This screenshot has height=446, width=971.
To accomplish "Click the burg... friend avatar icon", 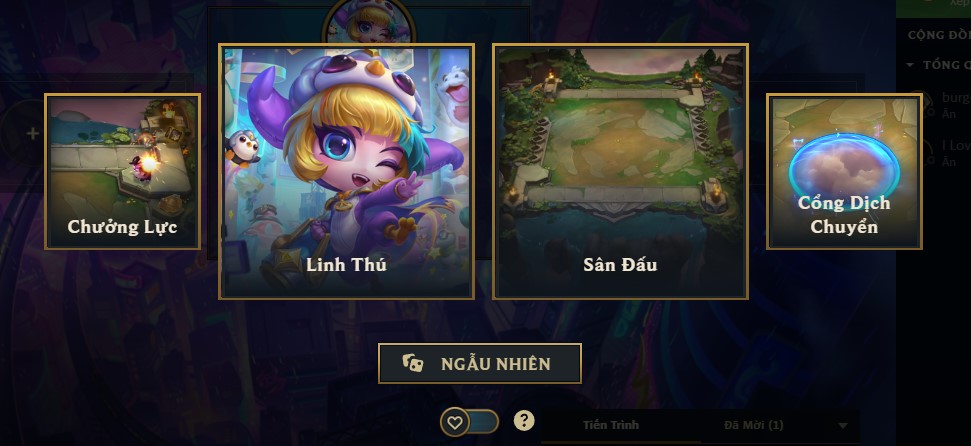I will (x=924, y=103).
